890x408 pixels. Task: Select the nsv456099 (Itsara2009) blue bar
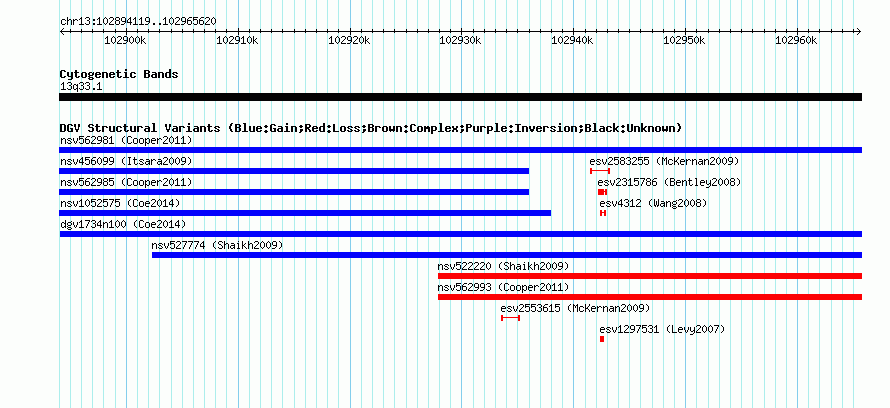pos(294,171)
